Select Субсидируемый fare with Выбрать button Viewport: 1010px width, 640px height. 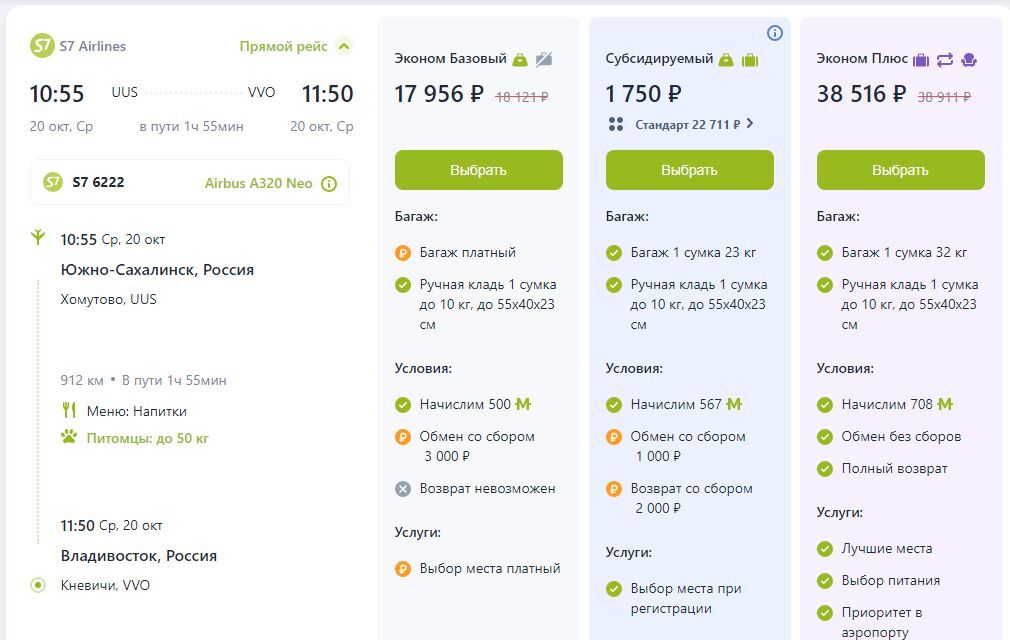(689, 170)
